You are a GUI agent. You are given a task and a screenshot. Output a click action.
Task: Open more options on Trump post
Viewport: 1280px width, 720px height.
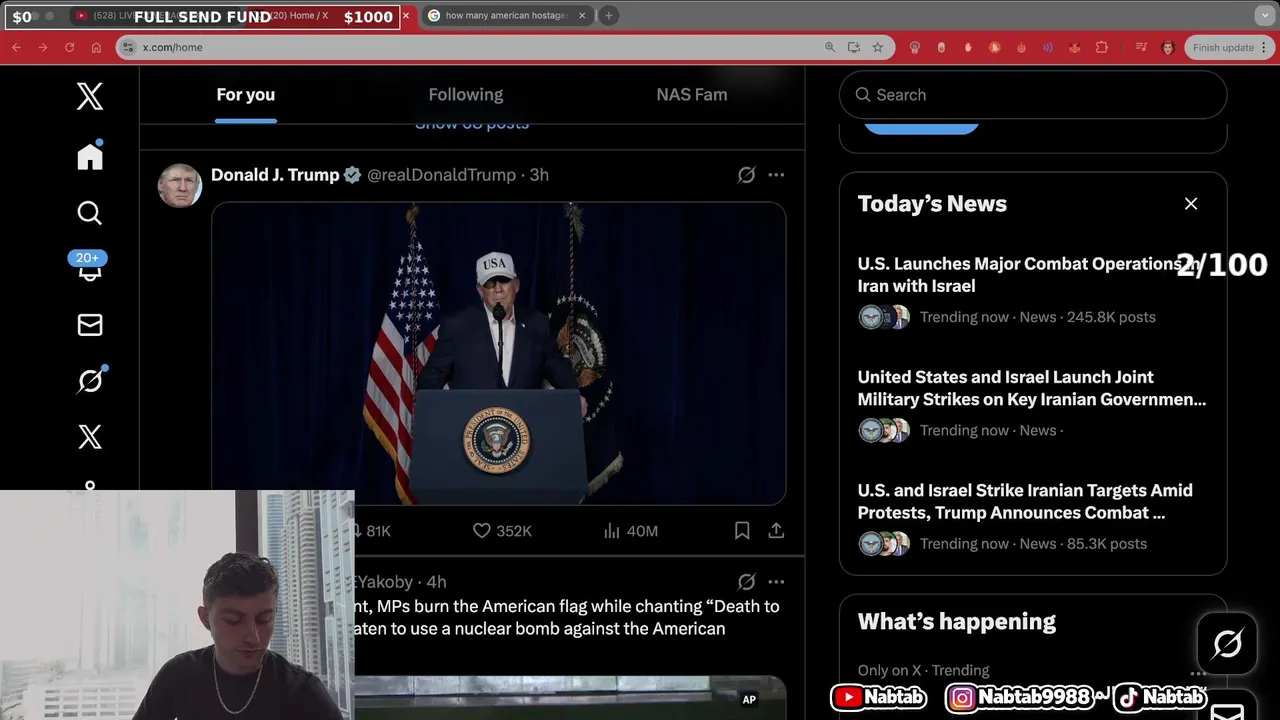point(776,175)
